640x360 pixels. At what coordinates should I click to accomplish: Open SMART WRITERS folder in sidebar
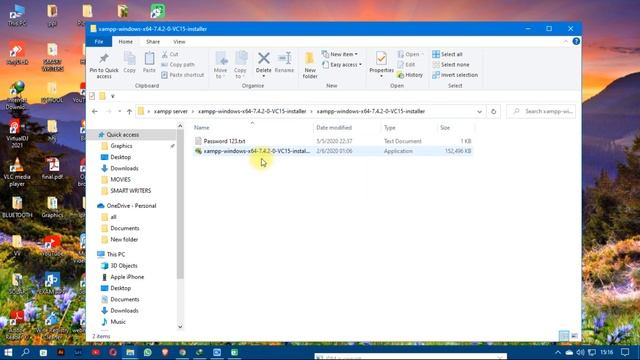coord(131,191)
